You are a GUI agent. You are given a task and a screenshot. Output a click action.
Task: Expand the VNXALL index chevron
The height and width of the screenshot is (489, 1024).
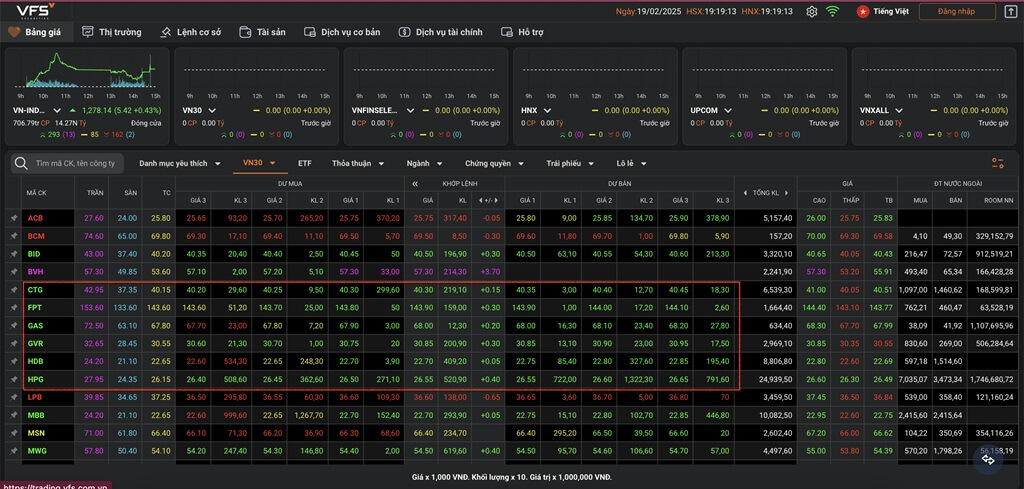tap(898, 110)
